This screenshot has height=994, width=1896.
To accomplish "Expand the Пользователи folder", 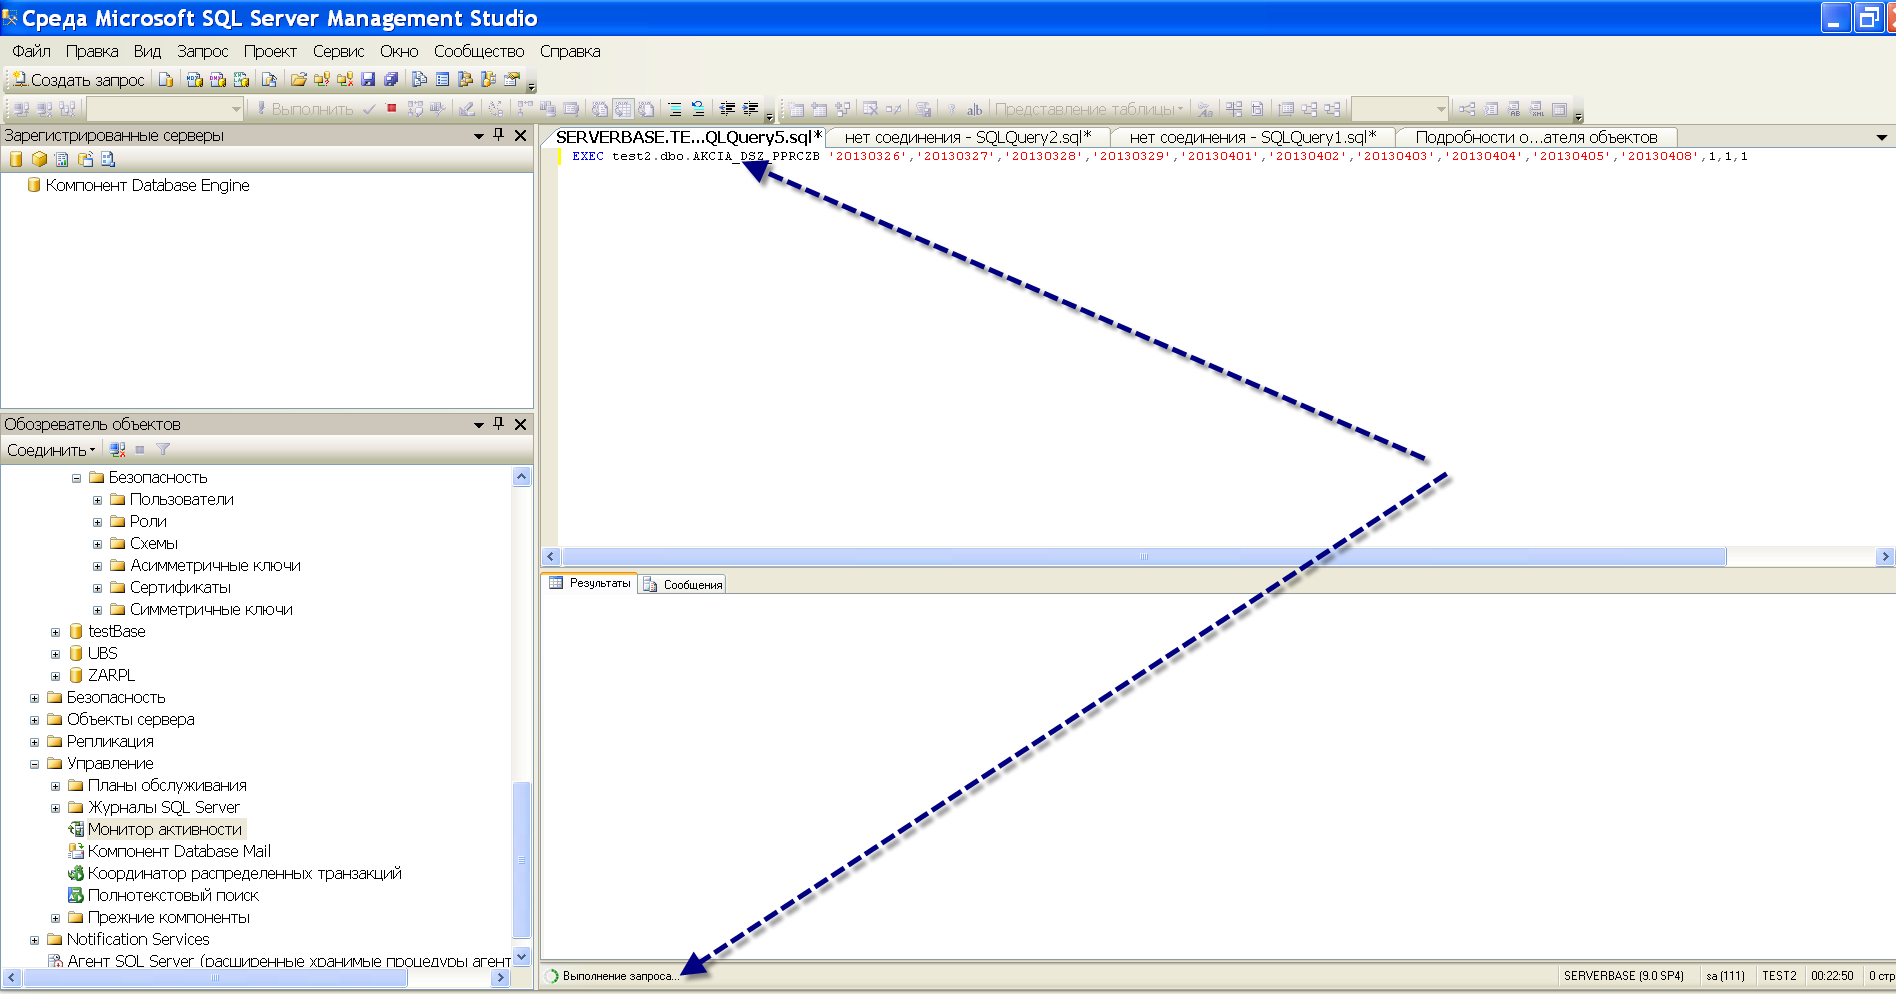I will (97, 500).
